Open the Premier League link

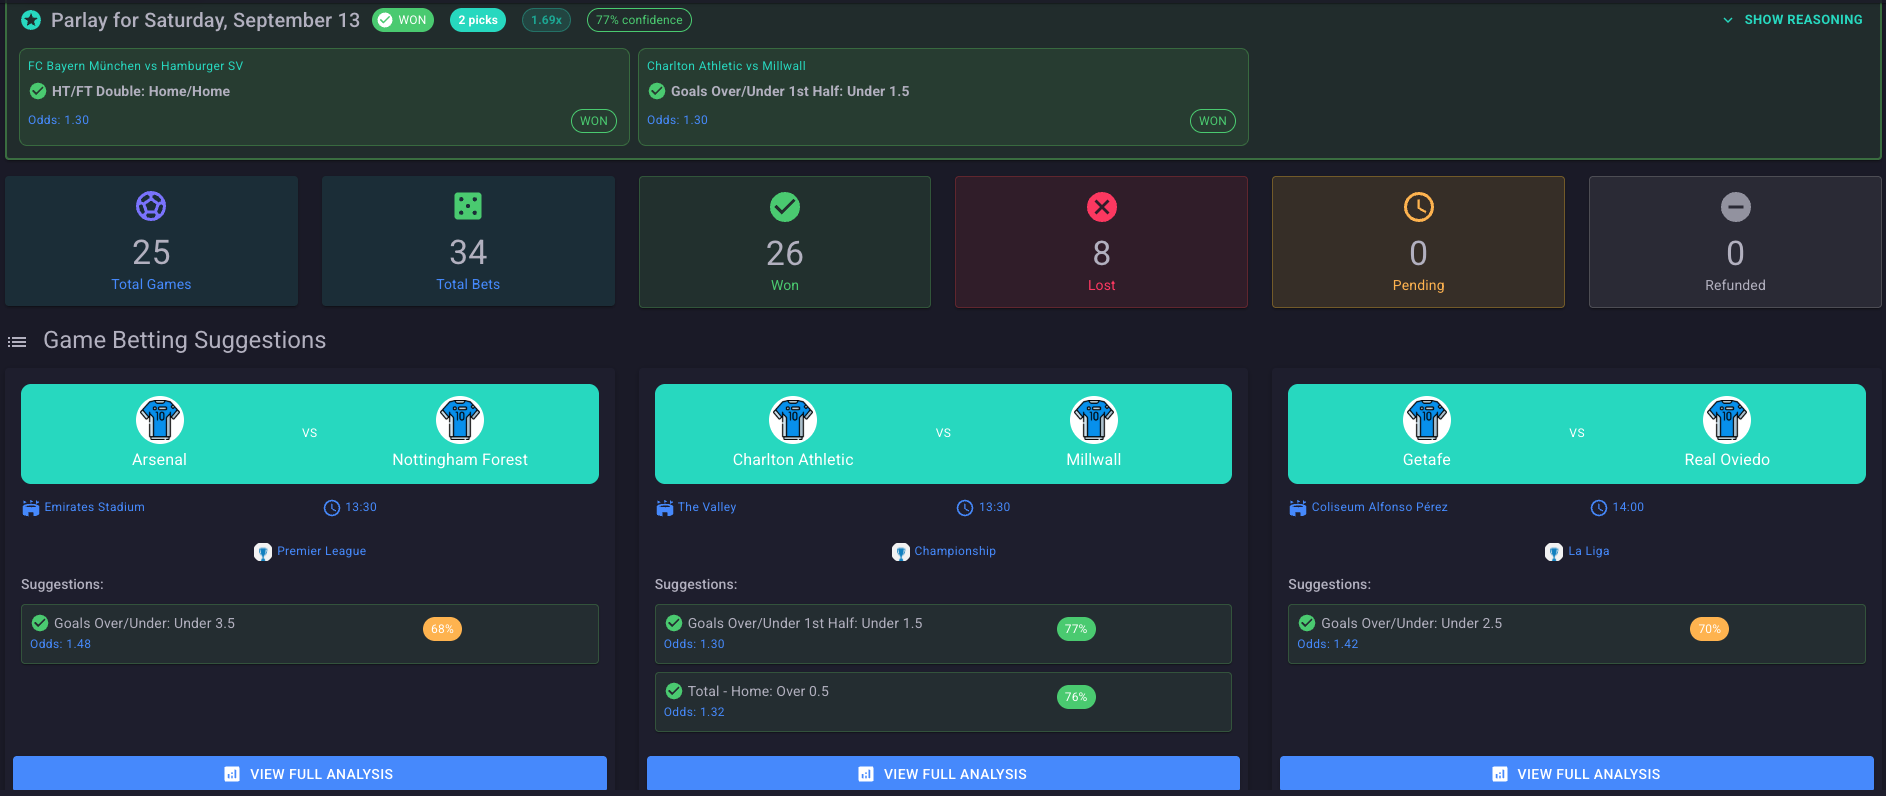pos(320,551)
